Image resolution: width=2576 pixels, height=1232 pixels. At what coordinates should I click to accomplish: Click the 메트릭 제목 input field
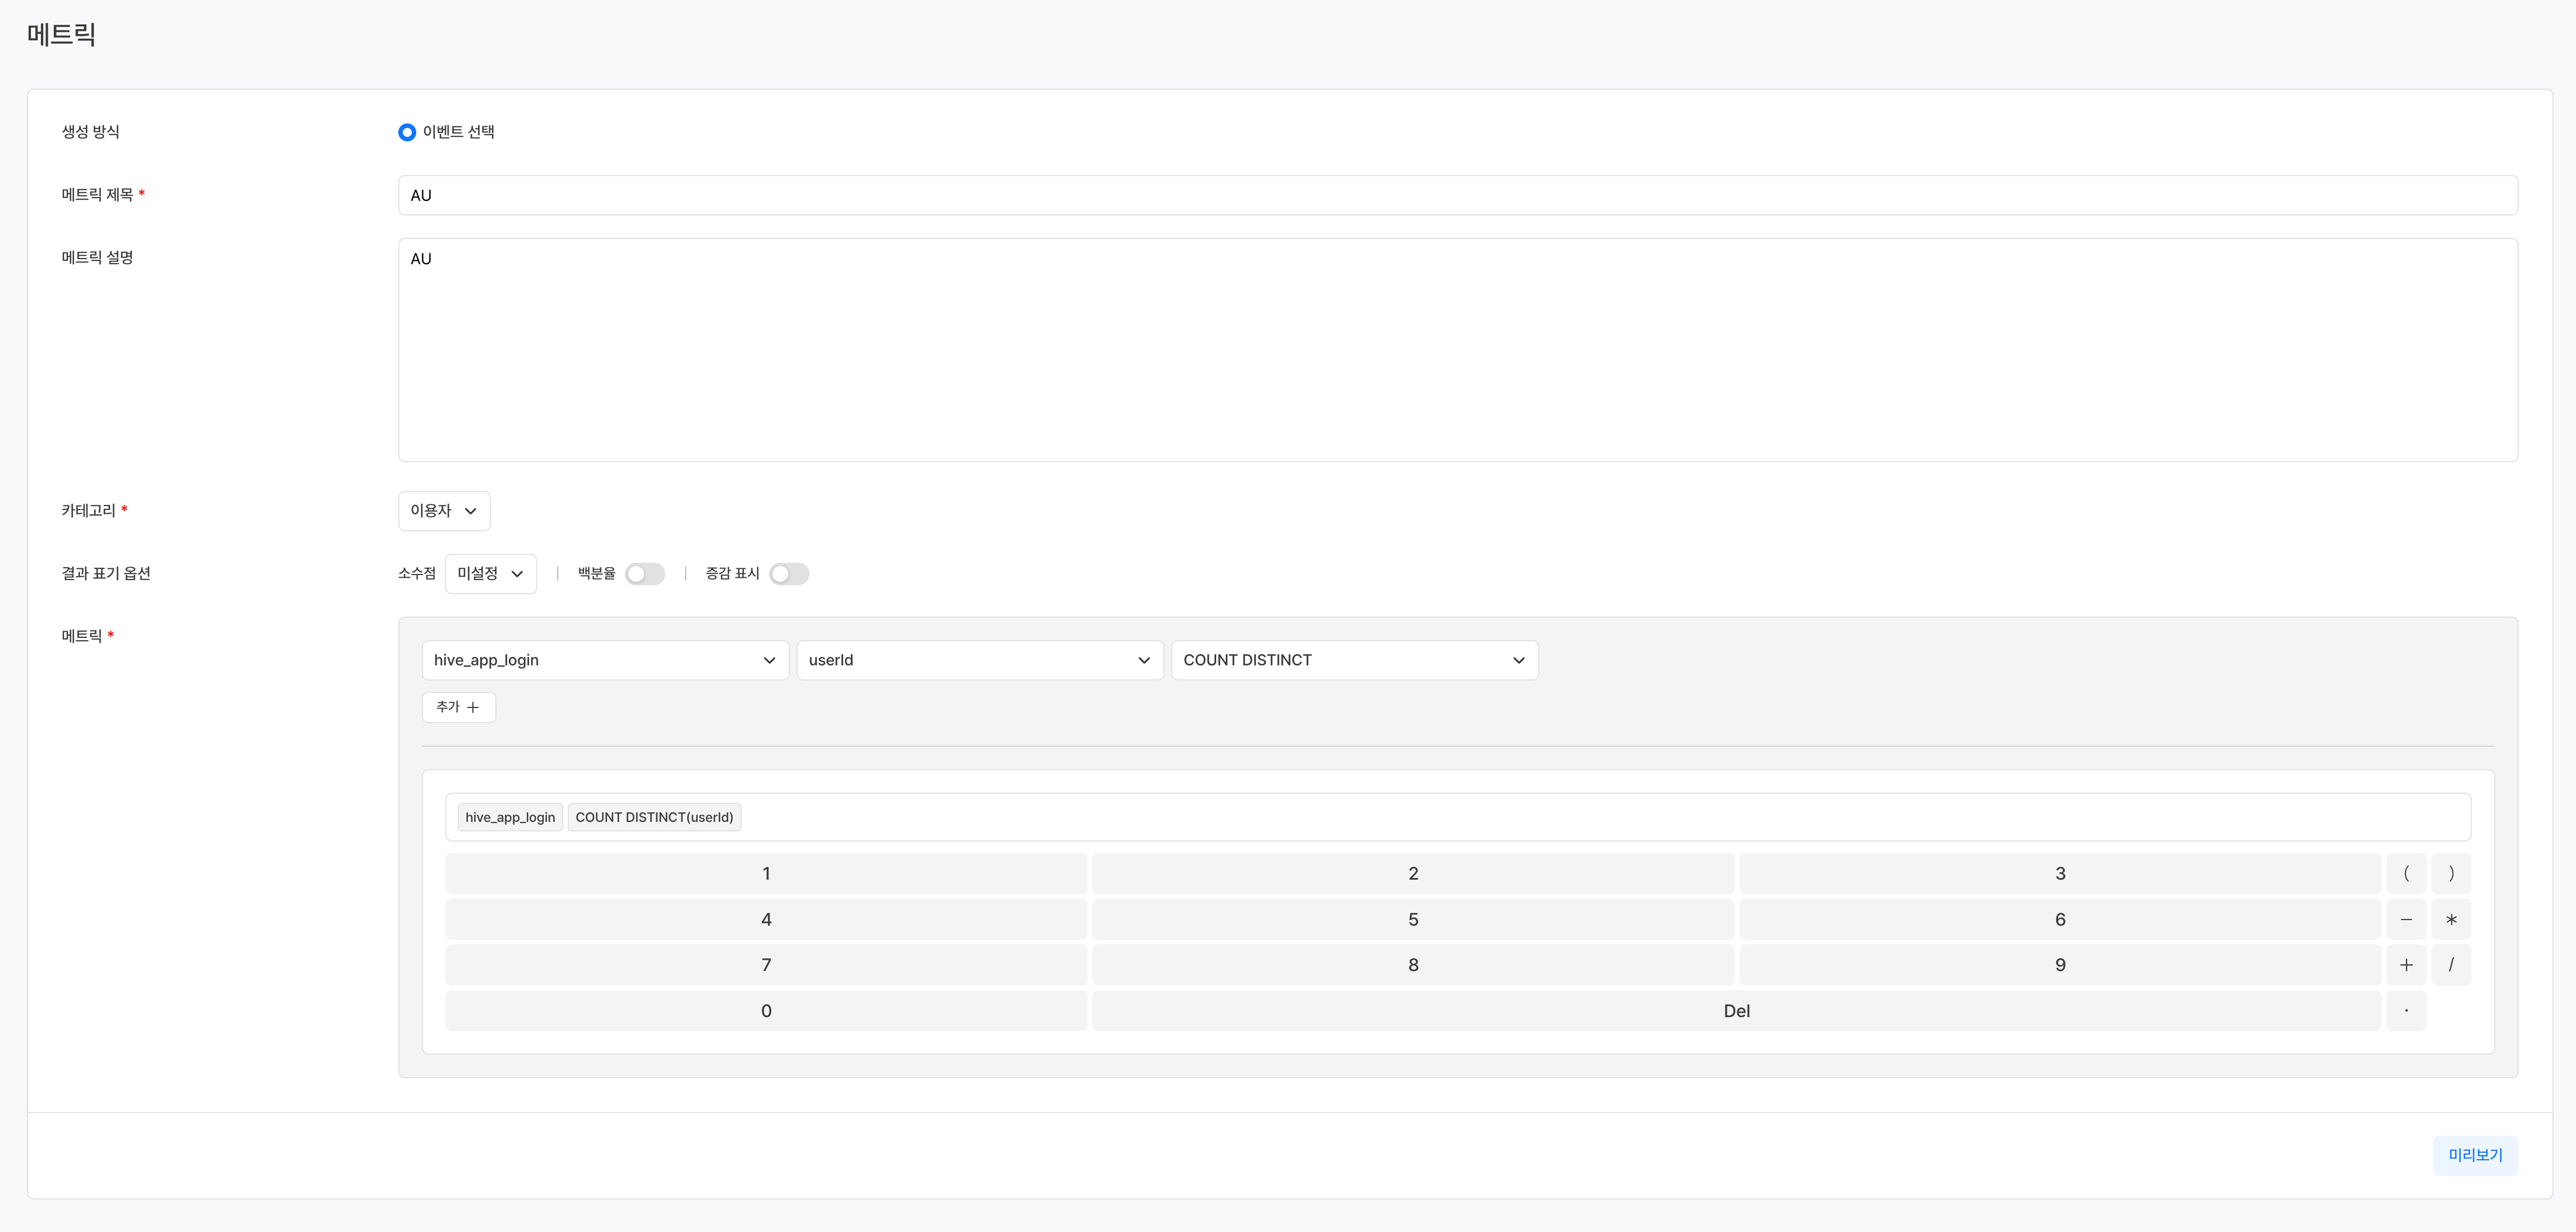1457,196
